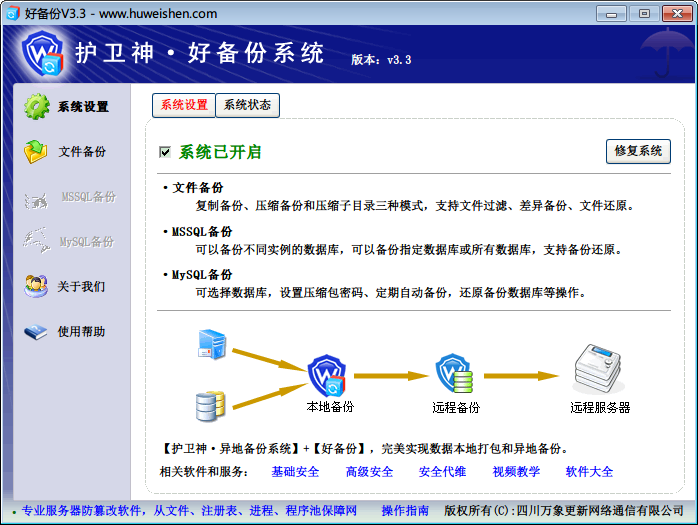Viewport: 698px width, 525px height.
Task: Open the 安全代维 link
Action: pyautogui.click(x=442, y=472)
